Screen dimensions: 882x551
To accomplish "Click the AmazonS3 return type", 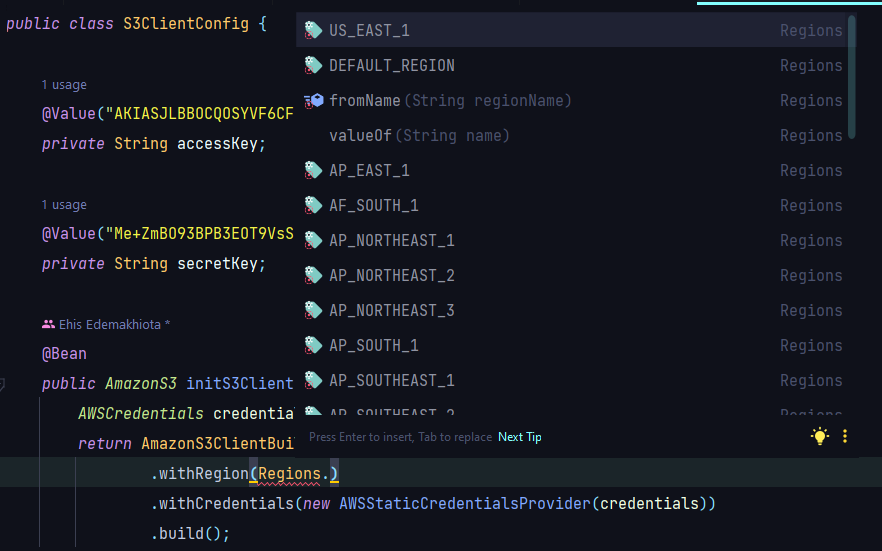I will [141, 383].
